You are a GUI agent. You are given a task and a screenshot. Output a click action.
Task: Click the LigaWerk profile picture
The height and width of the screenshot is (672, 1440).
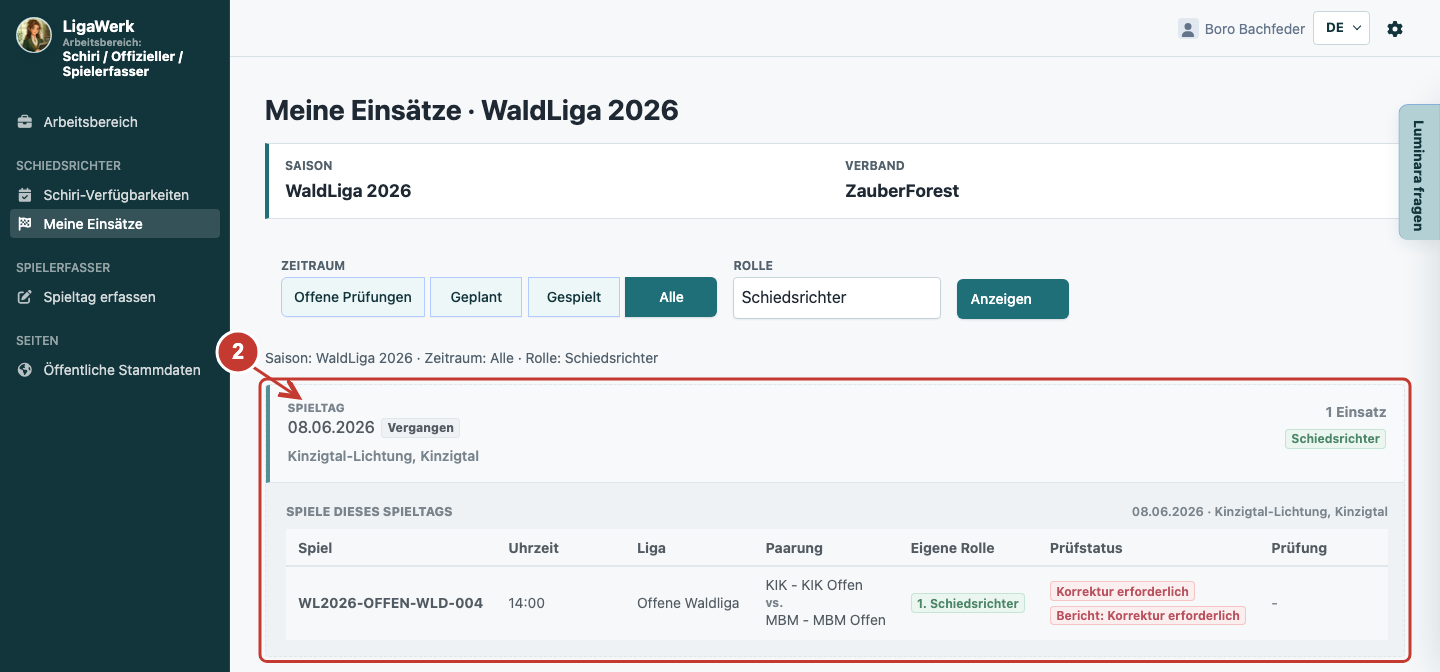(x=34, y=35)
